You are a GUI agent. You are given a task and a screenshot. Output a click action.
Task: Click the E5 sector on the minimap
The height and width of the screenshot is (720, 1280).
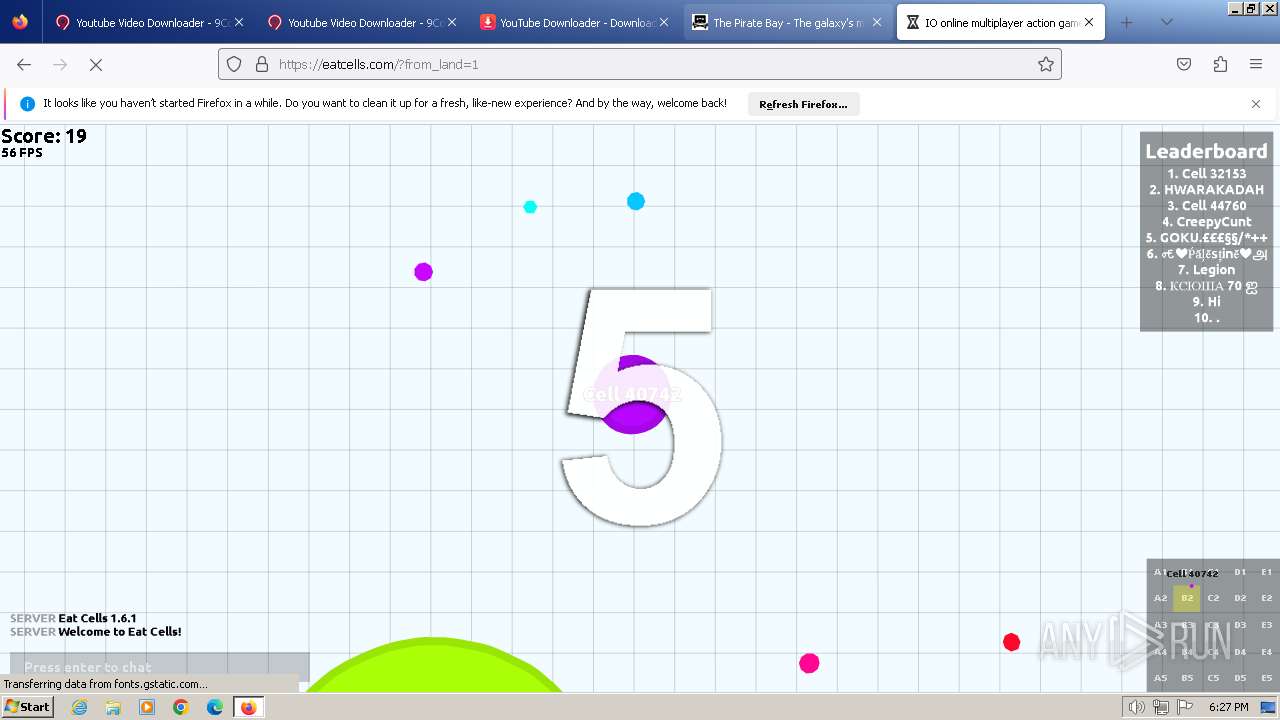(1266, 678)
